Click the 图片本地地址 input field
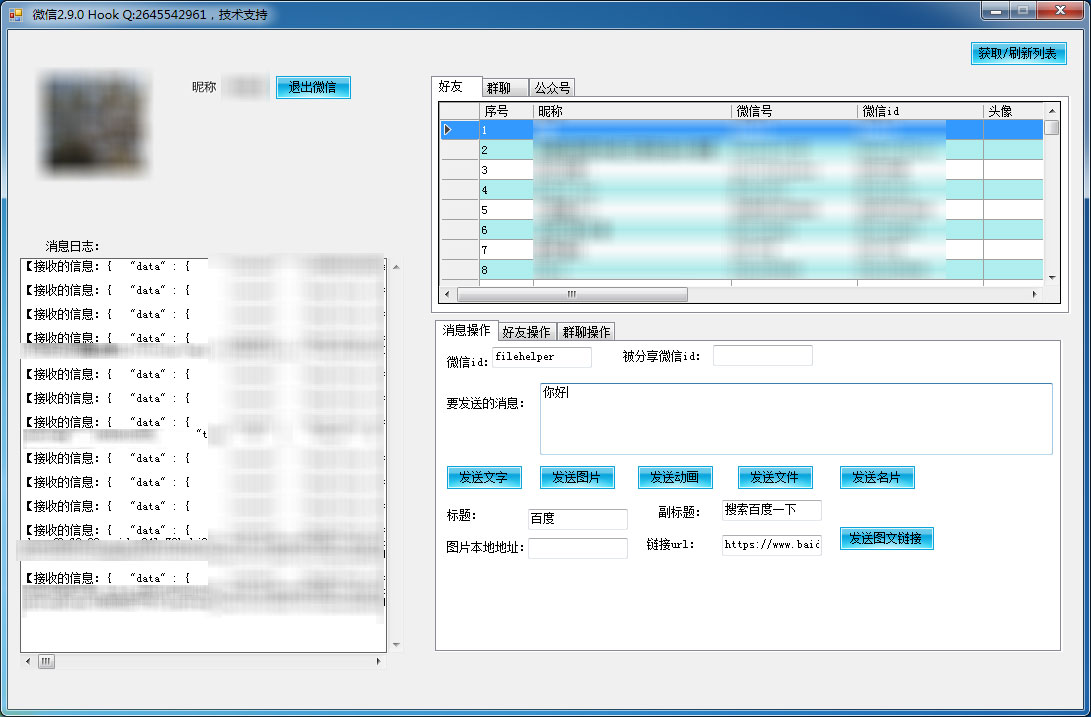Screen dimensions: 1091x717 [578, 548]
